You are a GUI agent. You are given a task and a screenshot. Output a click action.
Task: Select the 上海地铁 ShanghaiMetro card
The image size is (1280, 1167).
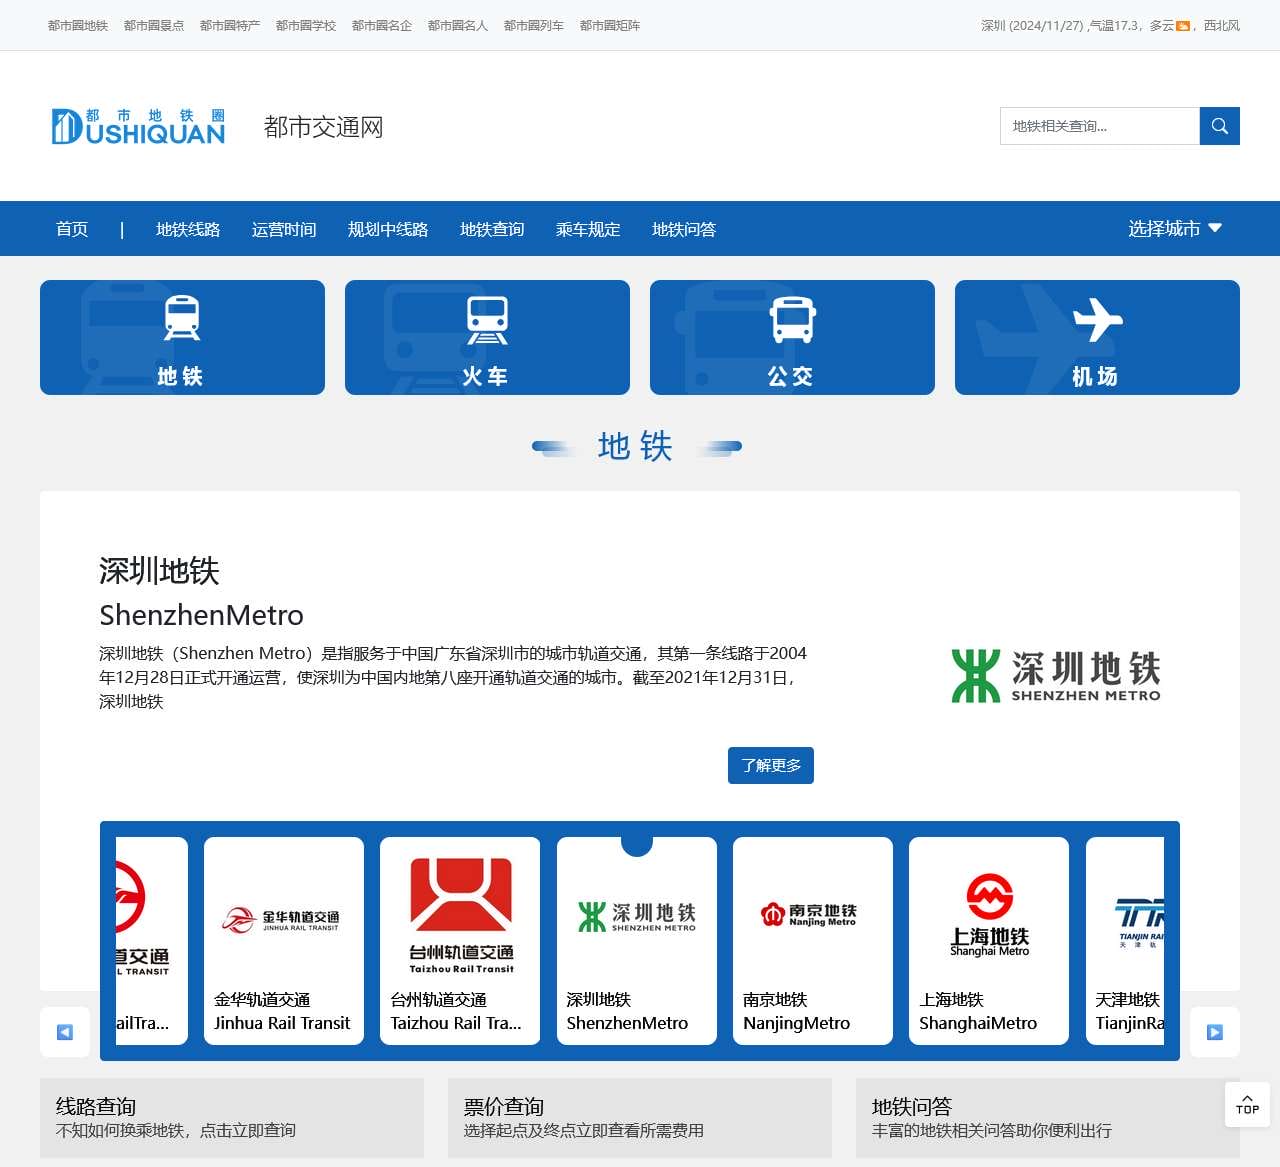coord(989,941)
